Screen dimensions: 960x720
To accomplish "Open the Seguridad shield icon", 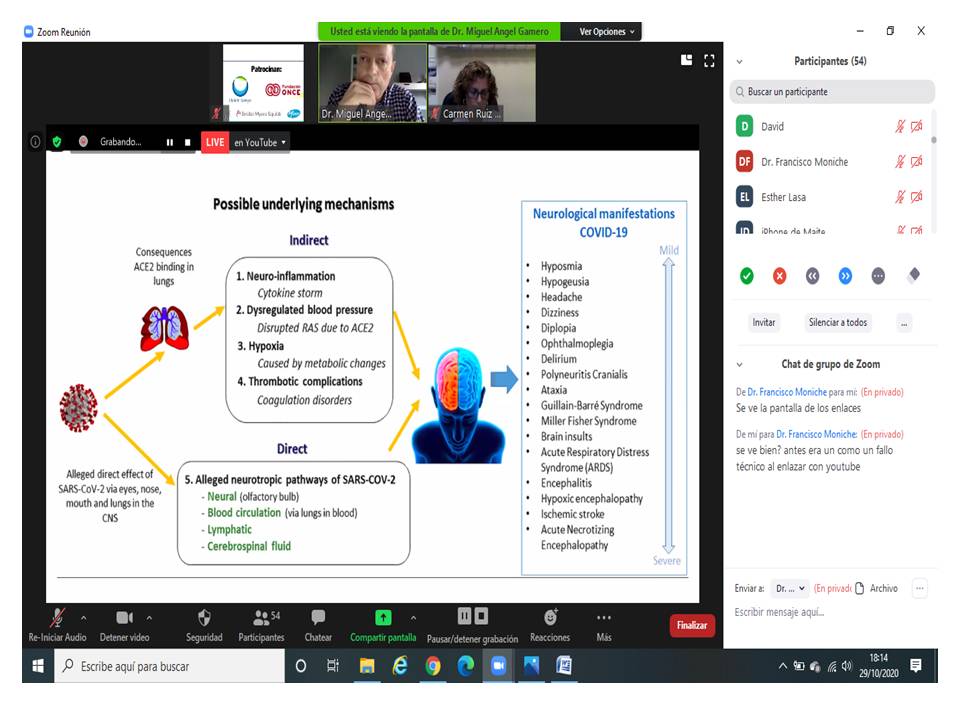I will click(204, 618).
